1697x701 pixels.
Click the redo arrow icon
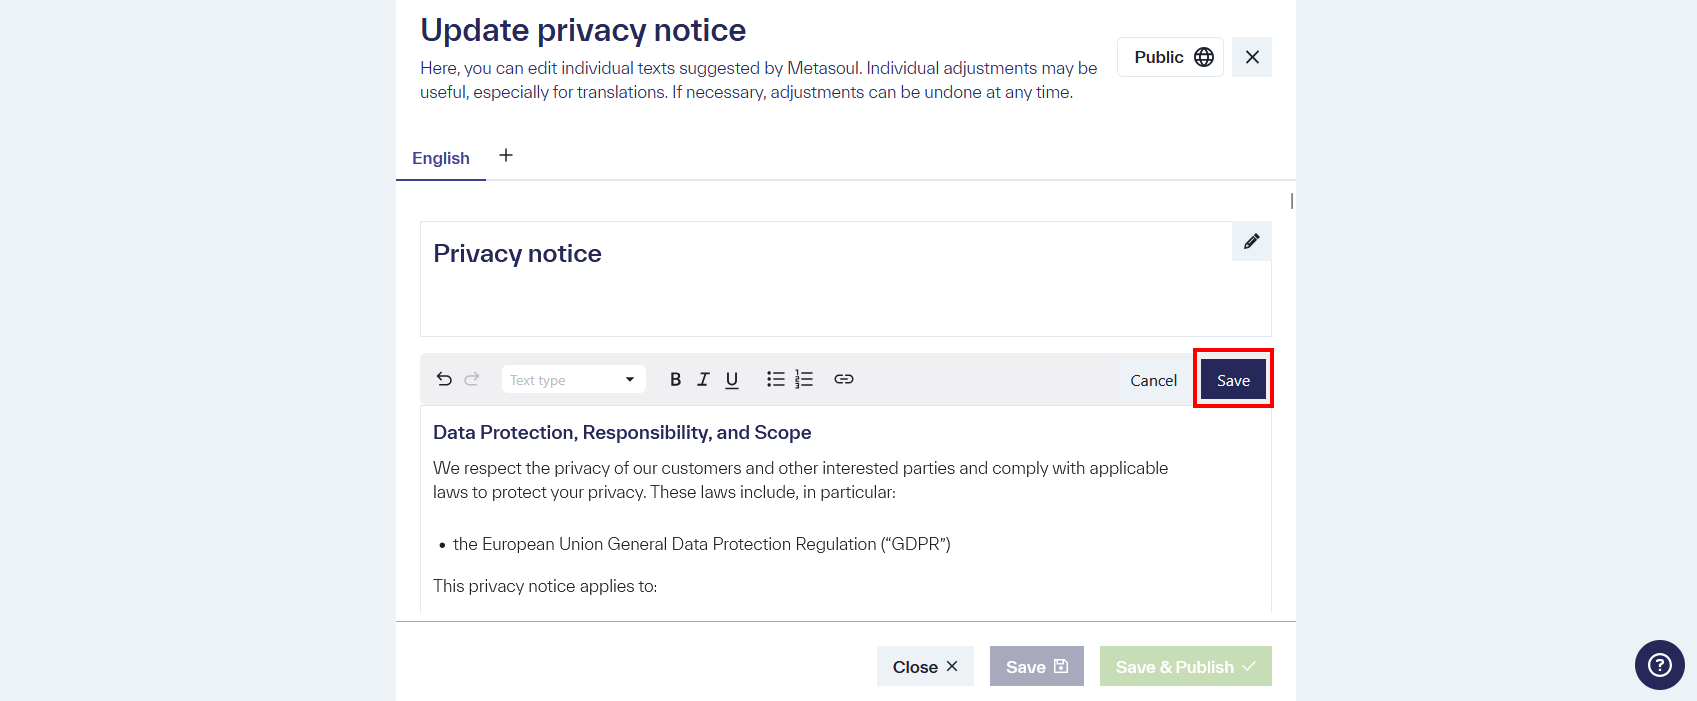[472, 379]
